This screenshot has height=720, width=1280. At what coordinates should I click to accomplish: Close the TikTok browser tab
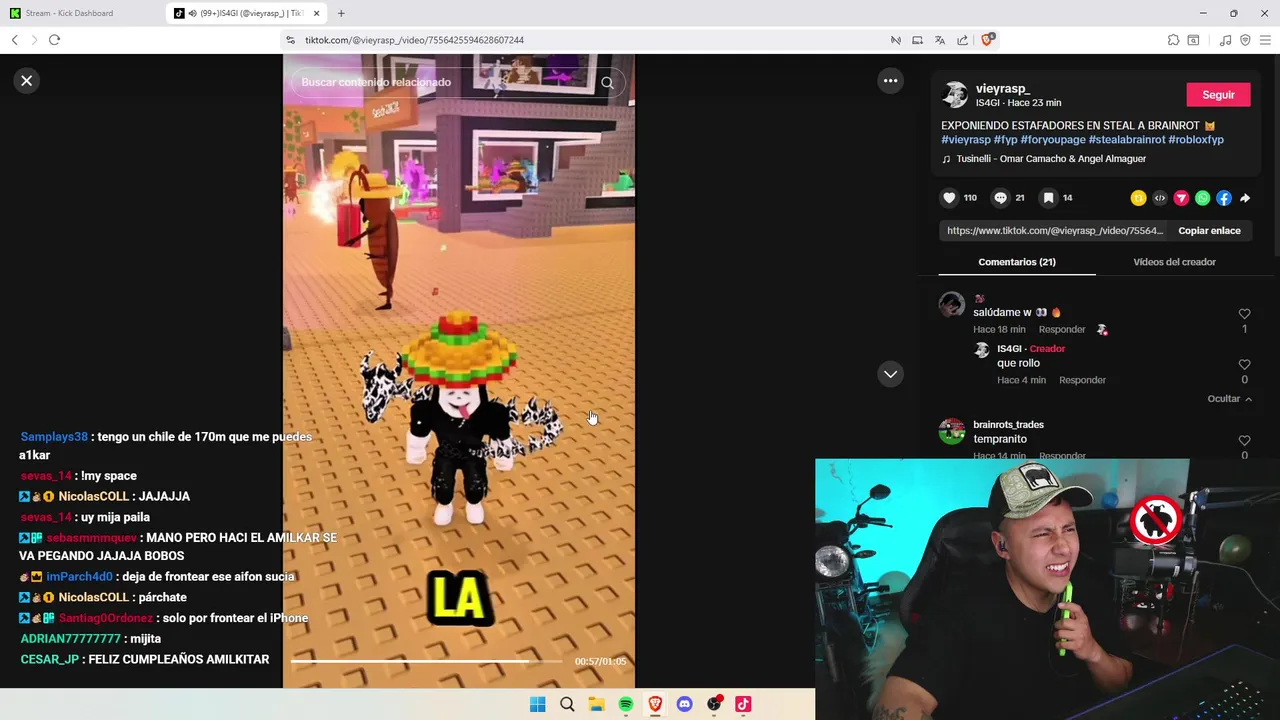click(317, 13)
